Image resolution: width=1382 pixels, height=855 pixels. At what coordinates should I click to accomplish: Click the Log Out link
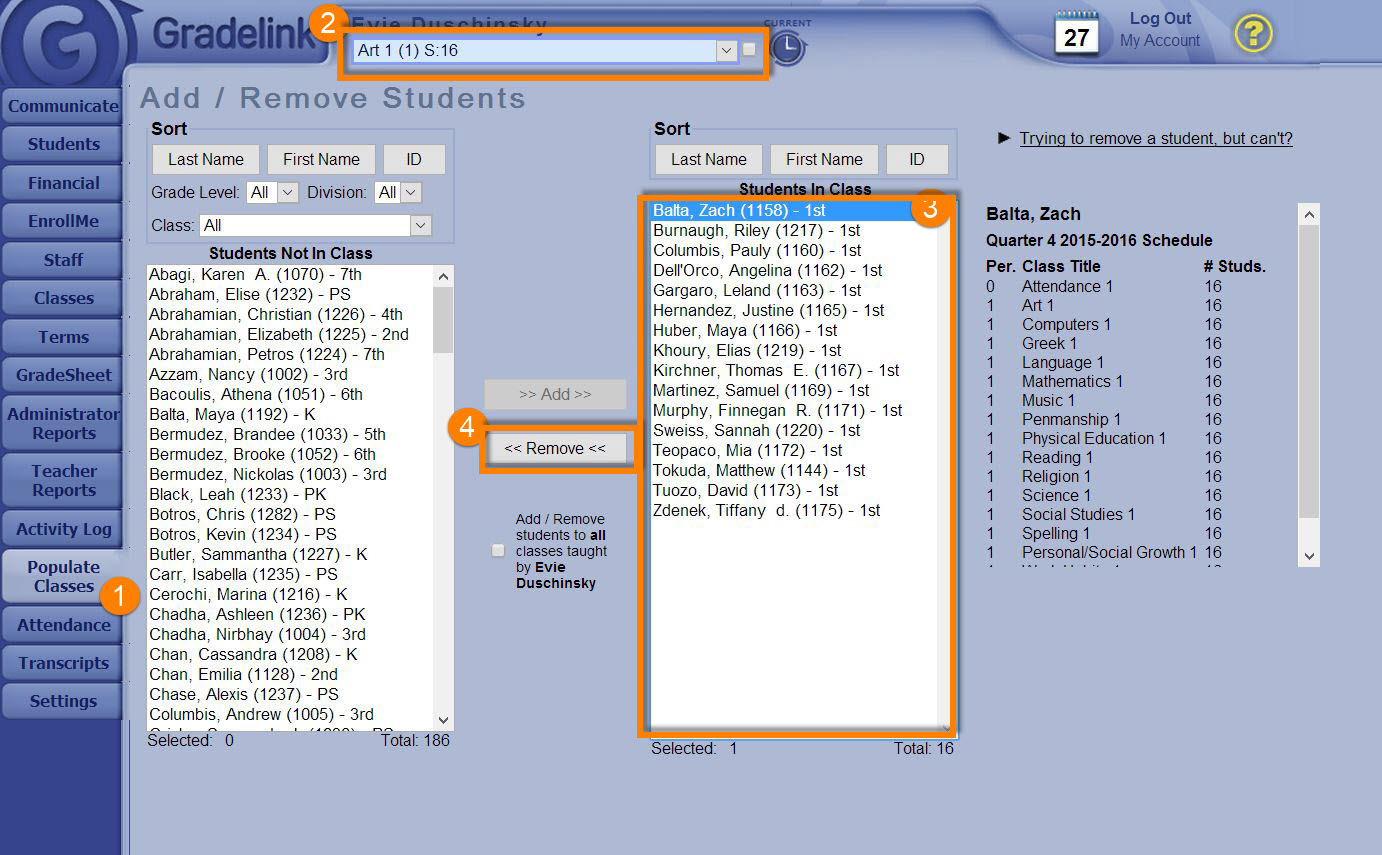(x=1160, y=19)
